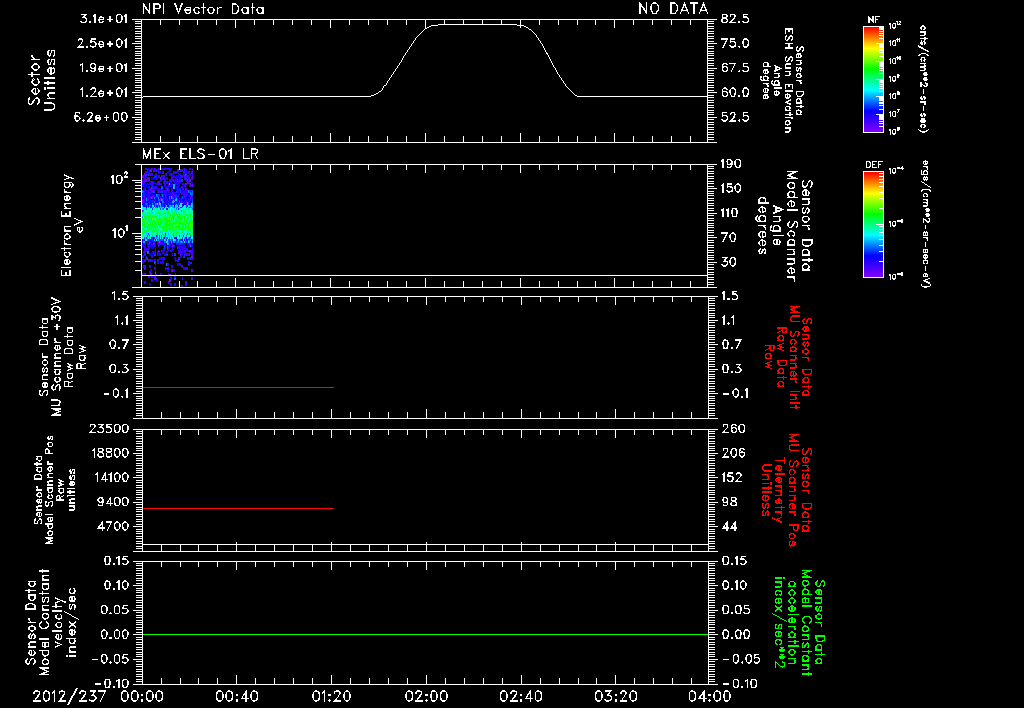
Task: Click the 04:00 time tick label
Action: tap(709, 696)
